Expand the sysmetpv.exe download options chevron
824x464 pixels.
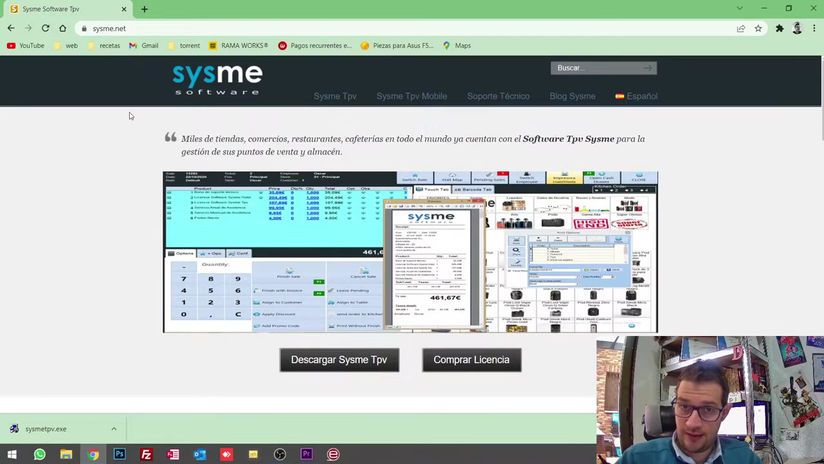114,429
